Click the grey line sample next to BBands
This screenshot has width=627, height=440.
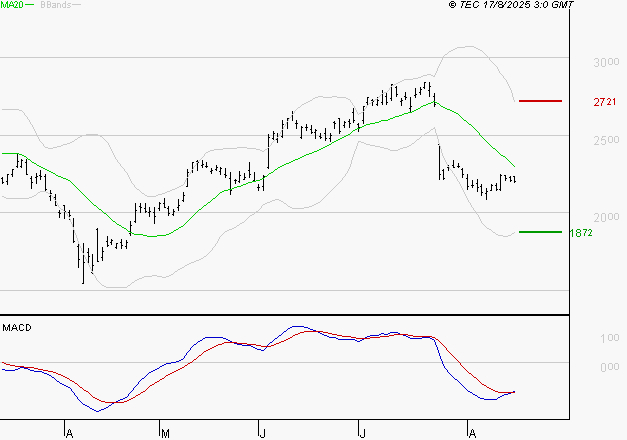[x=77, y=5]
